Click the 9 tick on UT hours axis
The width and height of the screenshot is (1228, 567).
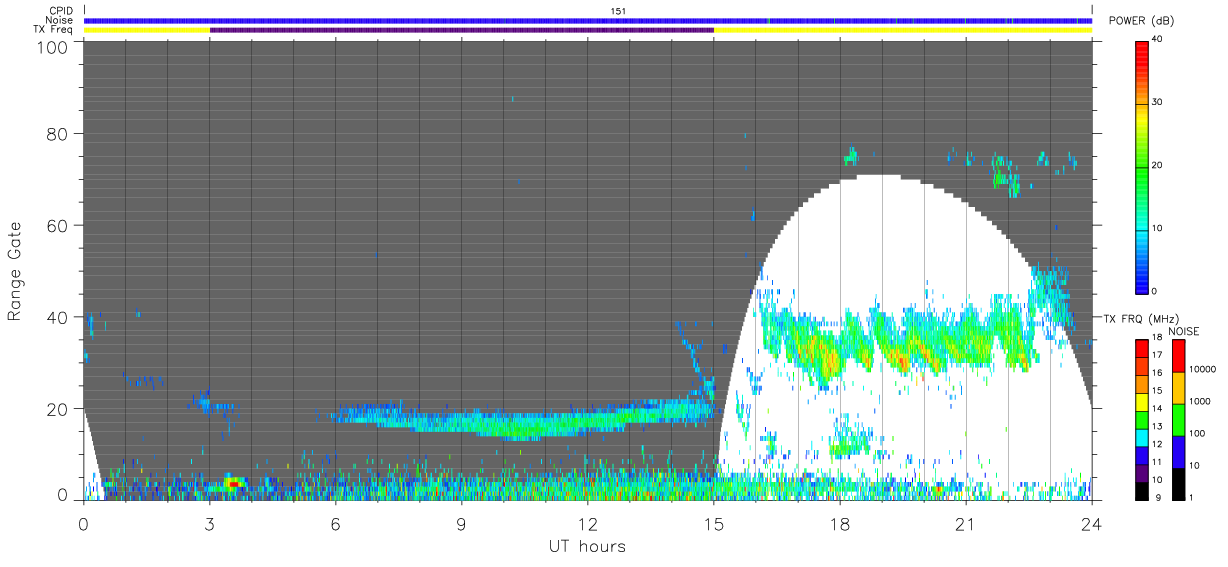[462, 523]
